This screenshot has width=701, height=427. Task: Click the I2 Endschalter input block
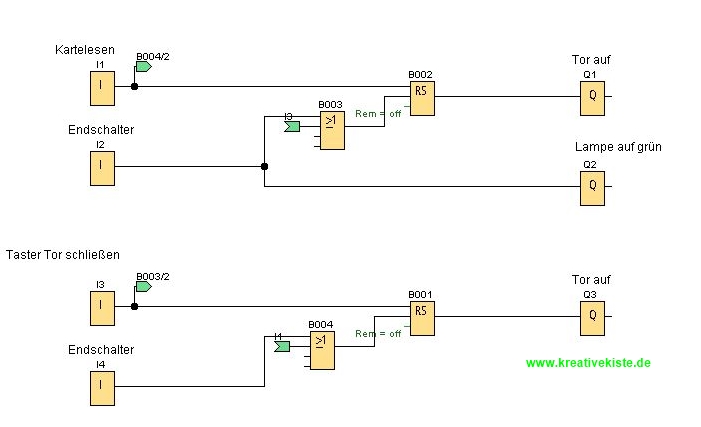click(x=102, y=167)
